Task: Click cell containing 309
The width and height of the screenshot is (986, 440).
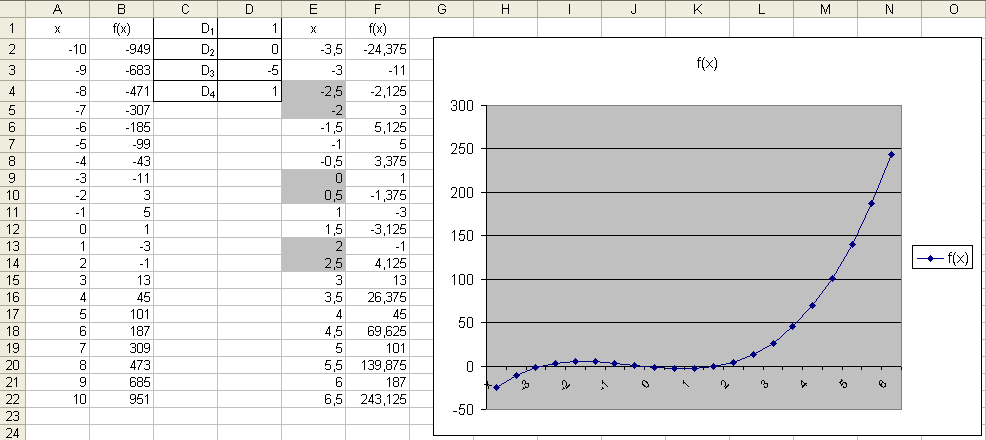Action: coord(121,348)
